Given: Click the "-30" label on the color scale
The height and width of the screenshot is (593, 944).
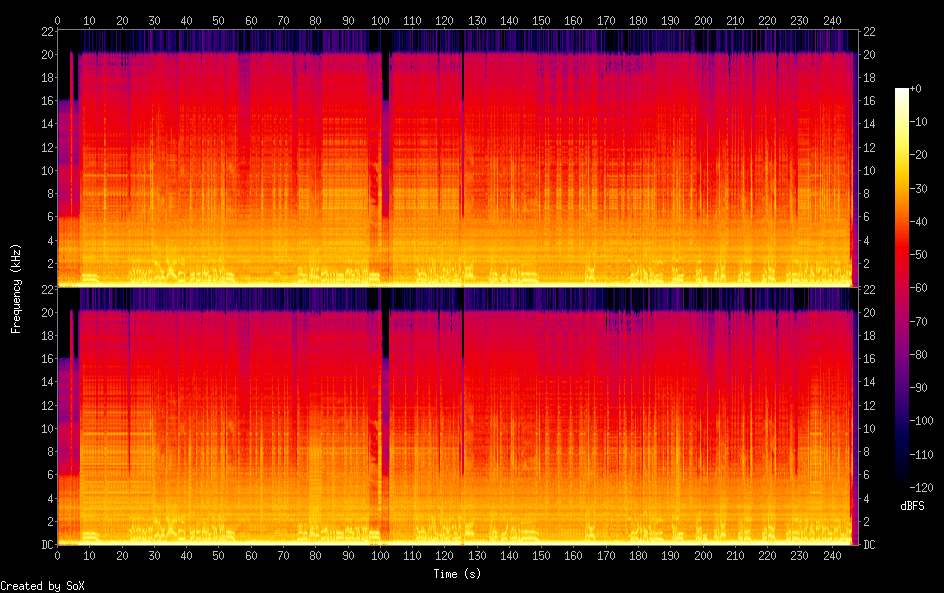Looking at the screenshot, I should point(919,190).
